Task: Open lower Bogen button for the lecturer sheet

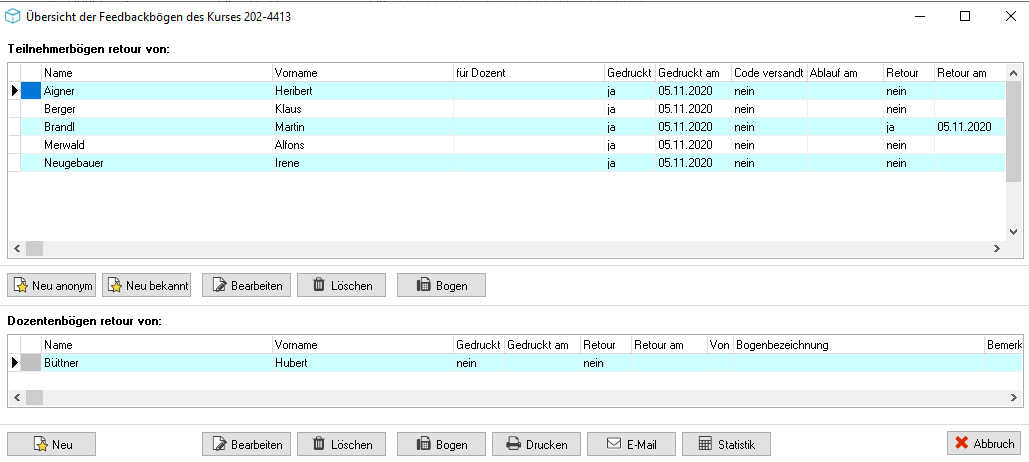Action: [x=442, y=444]
